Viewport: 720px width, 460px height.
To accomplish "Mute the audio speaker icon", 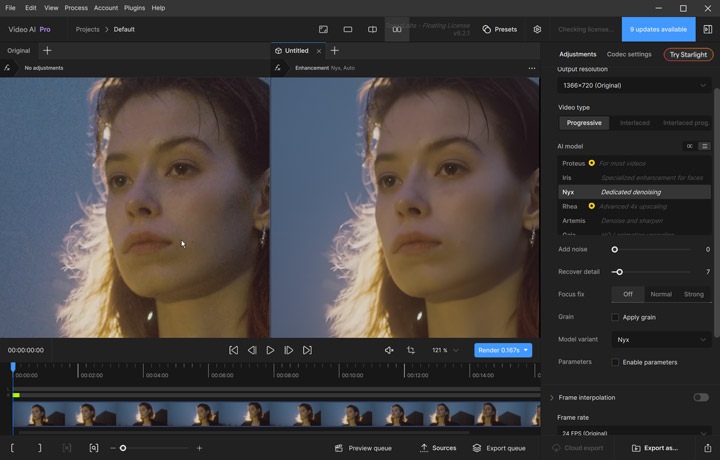I will point(389,350).
